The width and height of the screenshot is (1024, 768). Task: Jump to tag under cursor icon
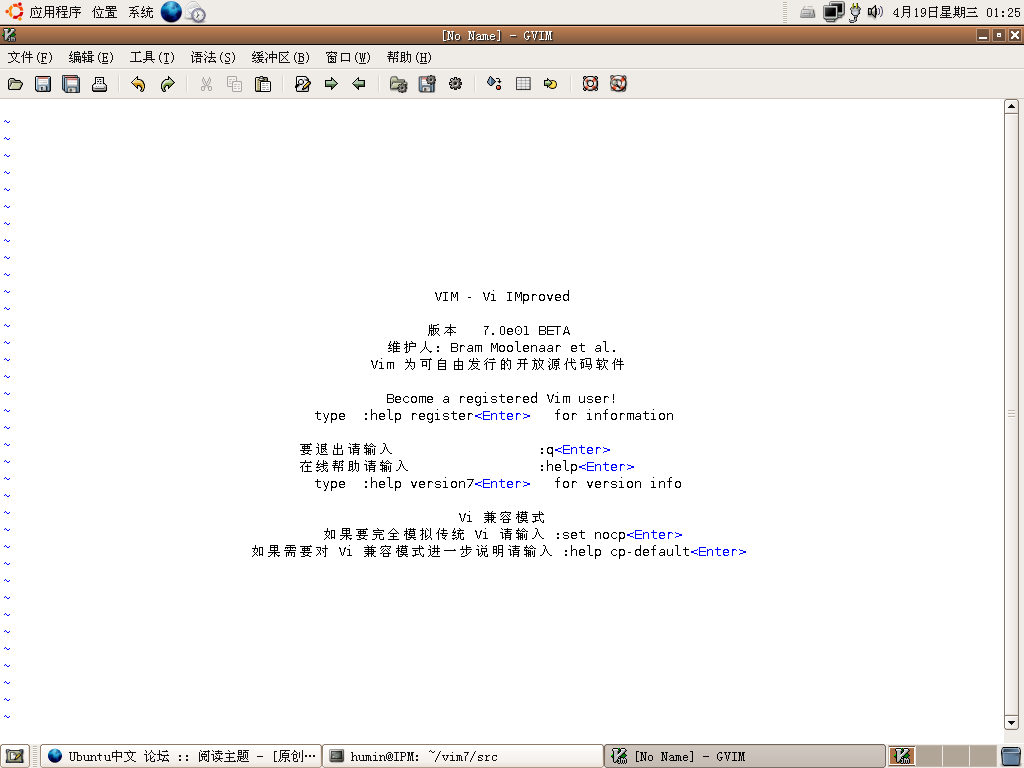point(551,84)
